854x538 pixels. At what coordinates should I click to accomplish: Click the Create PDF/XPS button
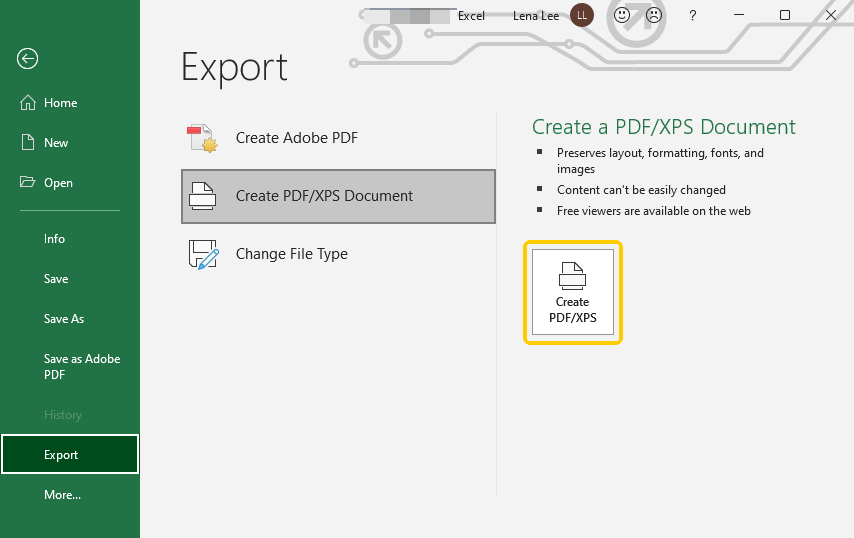573,292
